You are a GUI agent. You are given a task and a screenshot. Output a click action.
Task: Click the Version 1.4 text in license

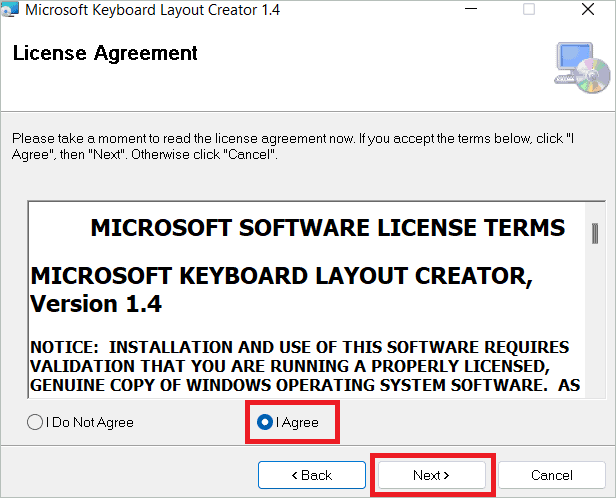(x=96, y=304)
